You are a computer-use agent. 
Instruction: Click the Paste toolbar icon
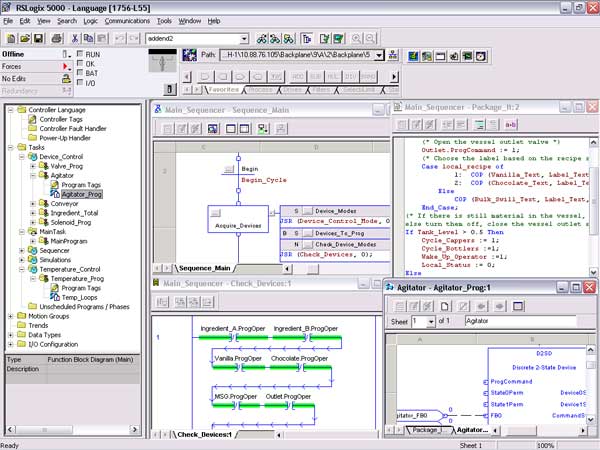pyautogui.click(x=102, y=38)
